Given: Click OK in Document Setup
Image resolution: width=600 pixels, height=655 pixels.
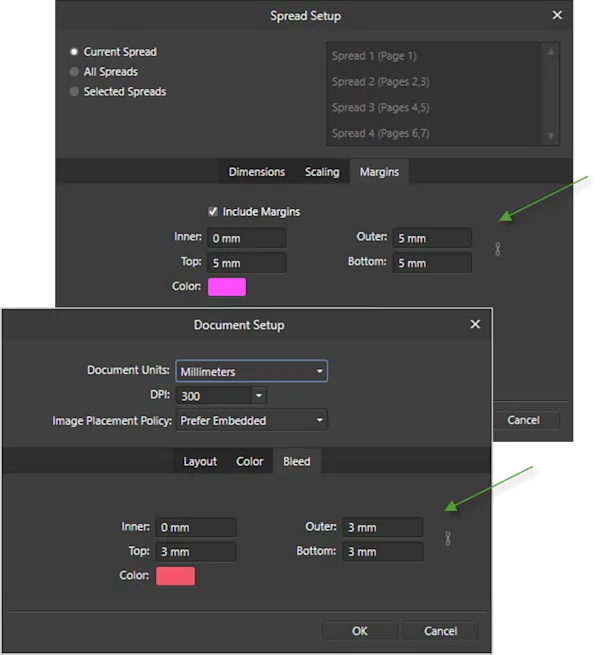Looking at the screenshot, I should [x=359, y=631].
